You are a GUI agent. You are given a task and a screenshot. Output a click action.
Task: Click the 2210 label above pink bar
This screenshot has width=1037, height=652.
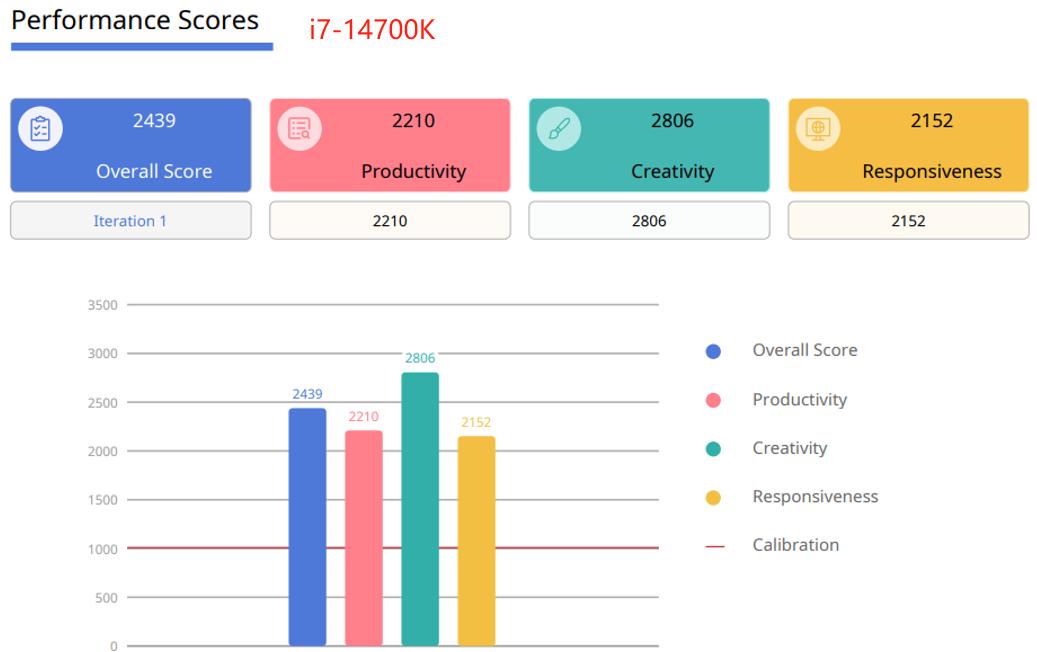point(364,417)
